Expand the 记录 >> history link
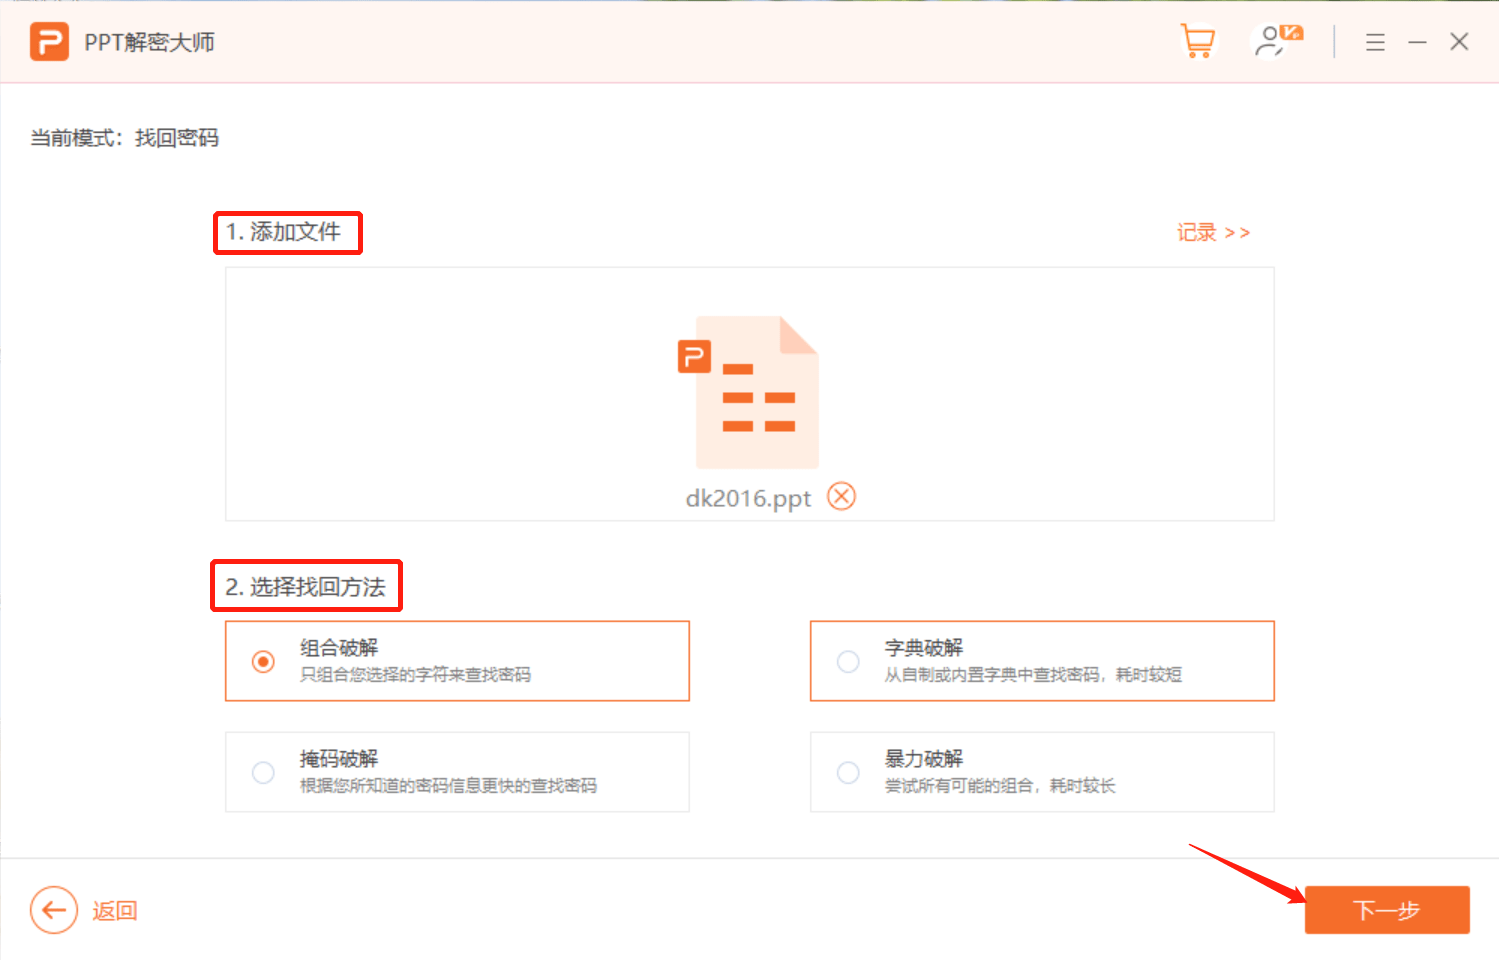 tap(1213, 233)
